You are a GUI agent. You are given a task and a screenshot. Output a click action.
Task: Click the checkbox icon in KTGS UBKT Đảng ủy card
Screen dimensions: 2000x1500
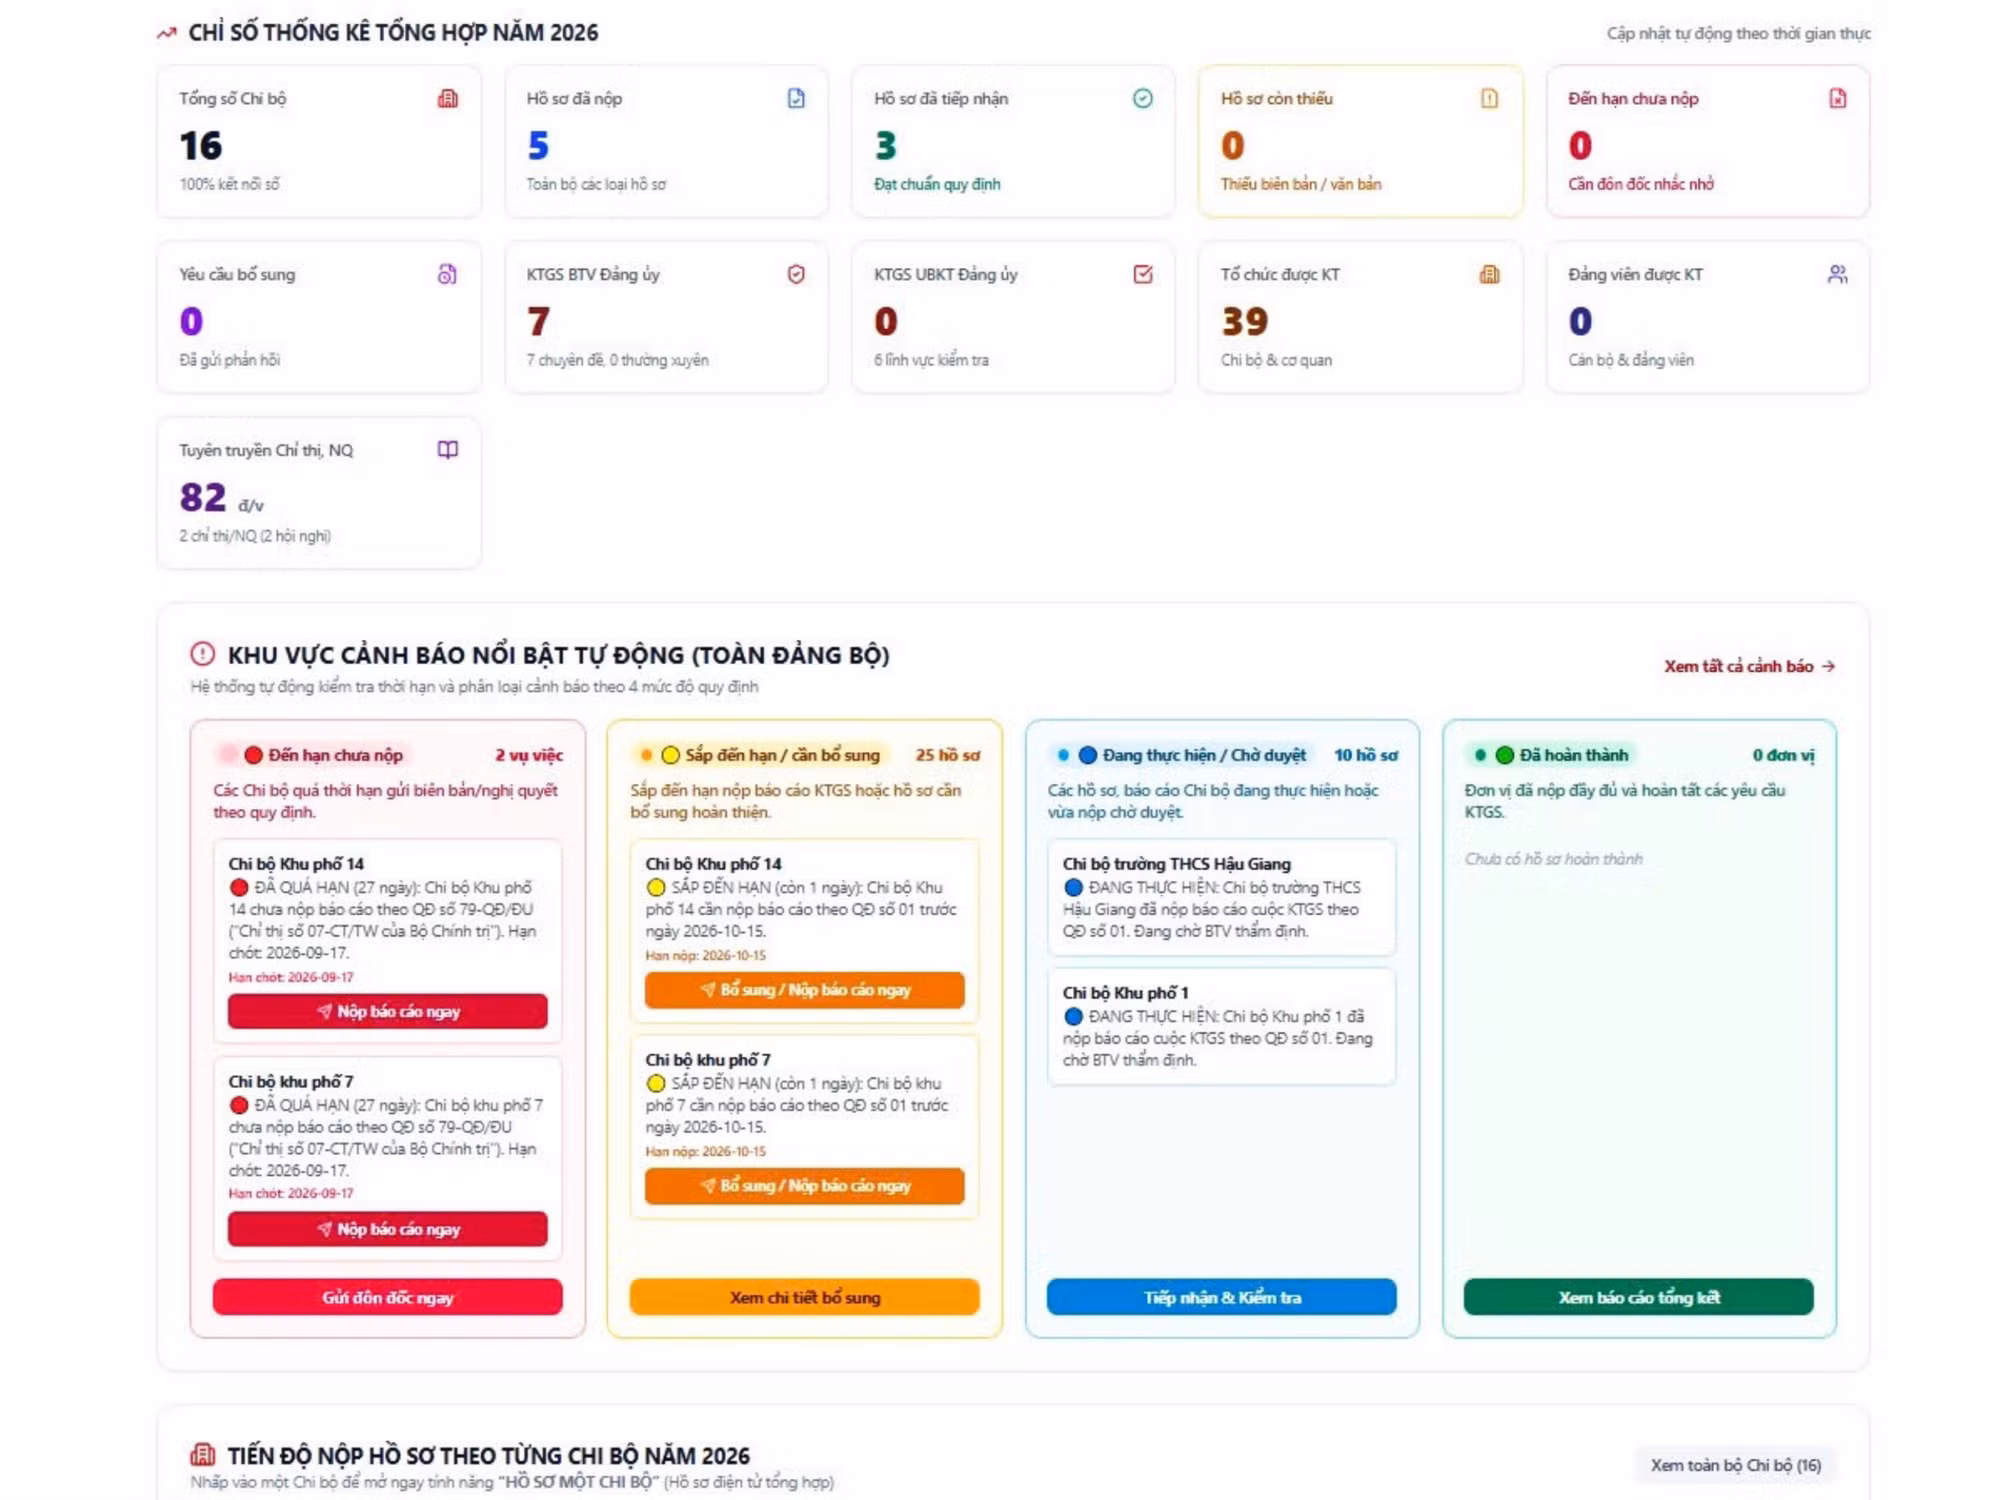(1143, 274)
